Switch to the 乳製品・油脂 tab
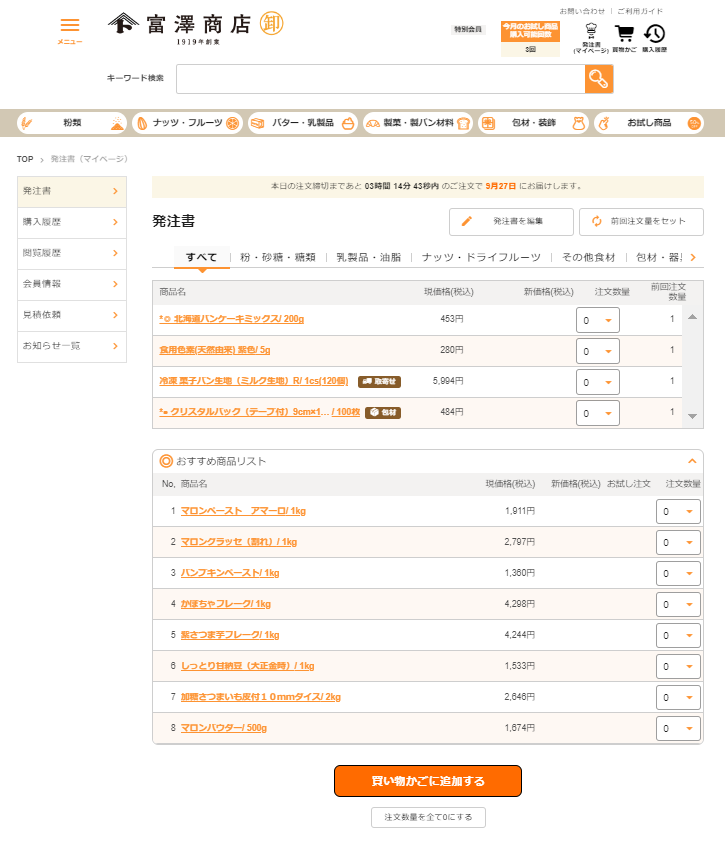Viewport: 725px width, 861px height. coord(369,258)
